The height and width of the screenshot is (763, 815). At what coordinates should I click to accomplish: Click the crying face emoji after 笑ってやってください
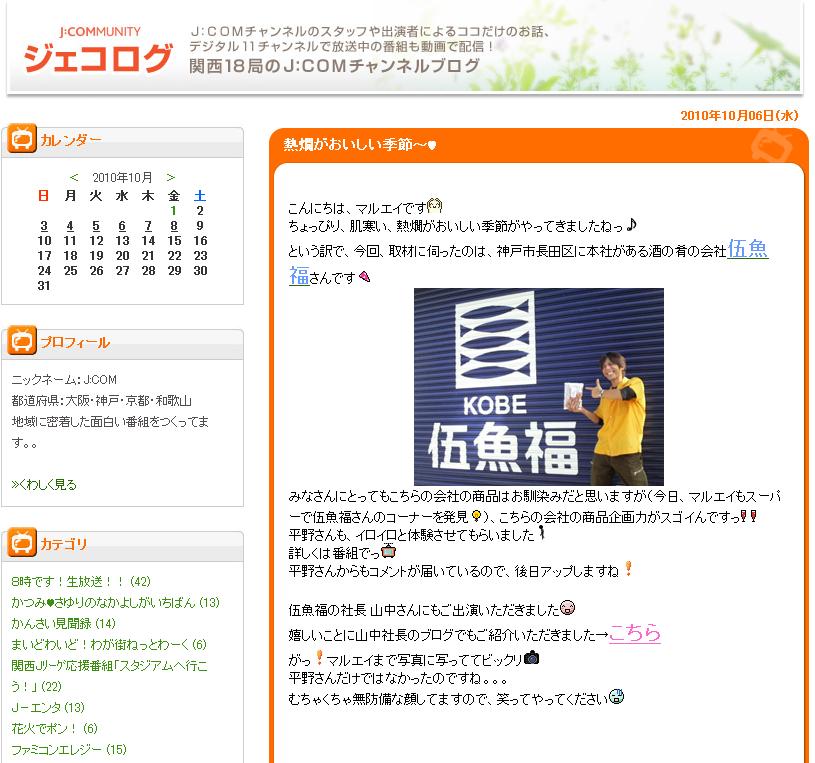(x=616, y=696)
